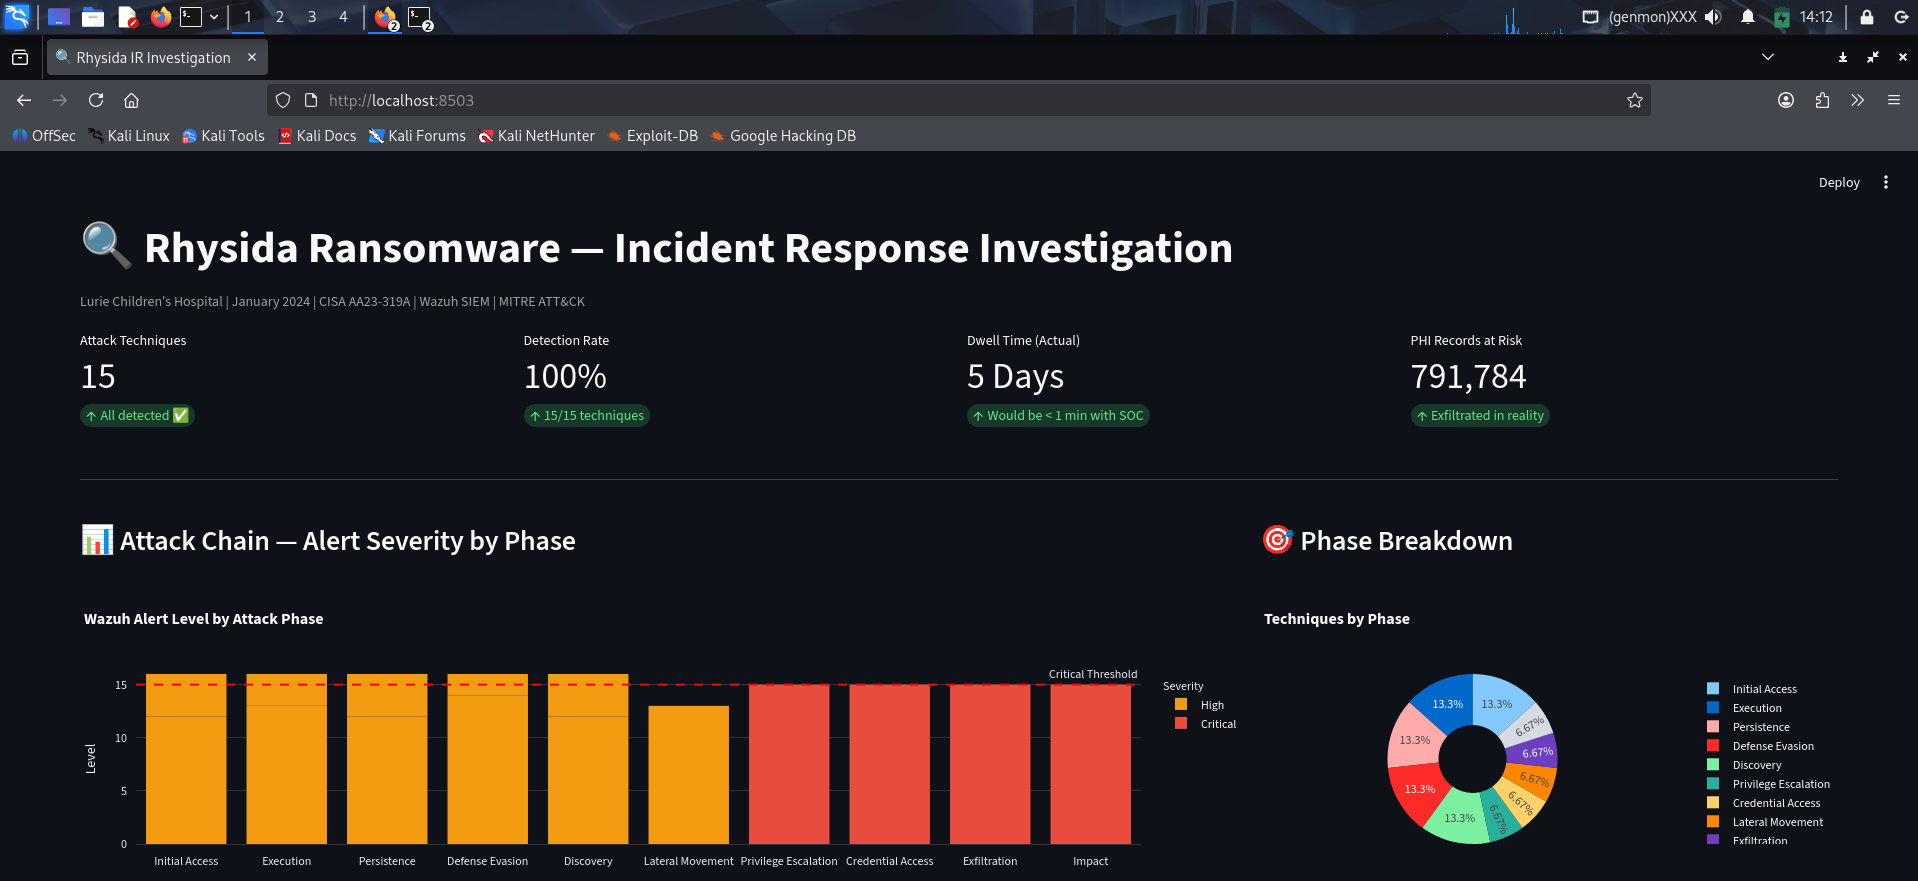The image size is (1918, 881).
Task: Open the Google Hacking DB bookmark
Action: [x=783, y=136]
